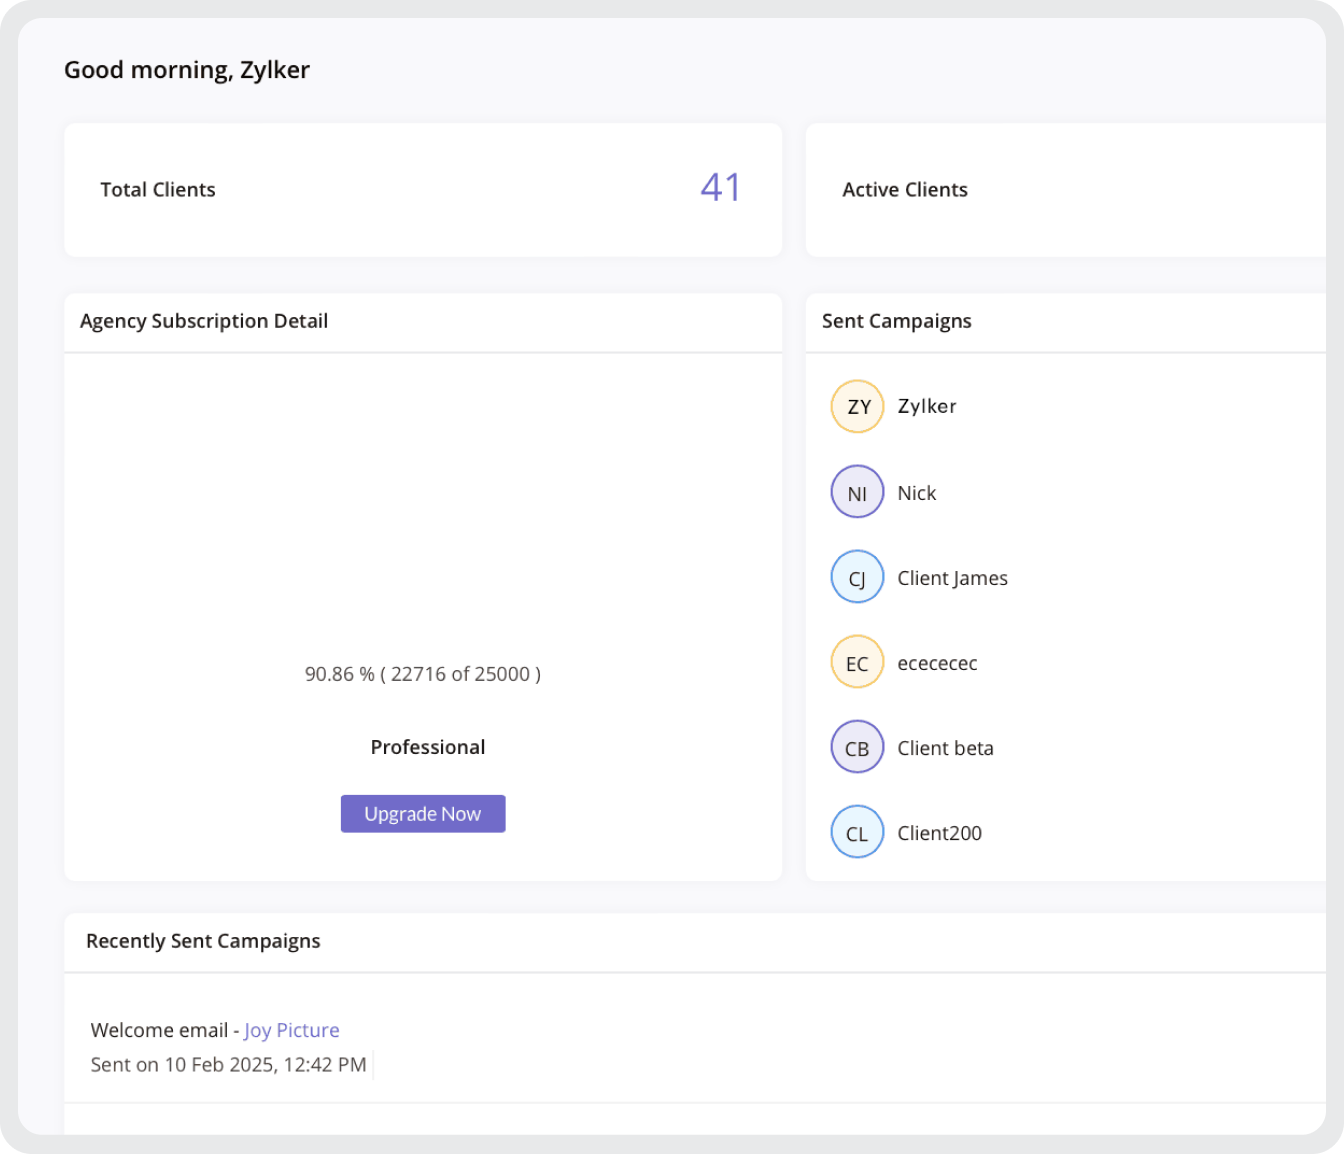Select Client200 in the list
This screenshot has height=1154, width=1344.
click(x=940, y=833)
